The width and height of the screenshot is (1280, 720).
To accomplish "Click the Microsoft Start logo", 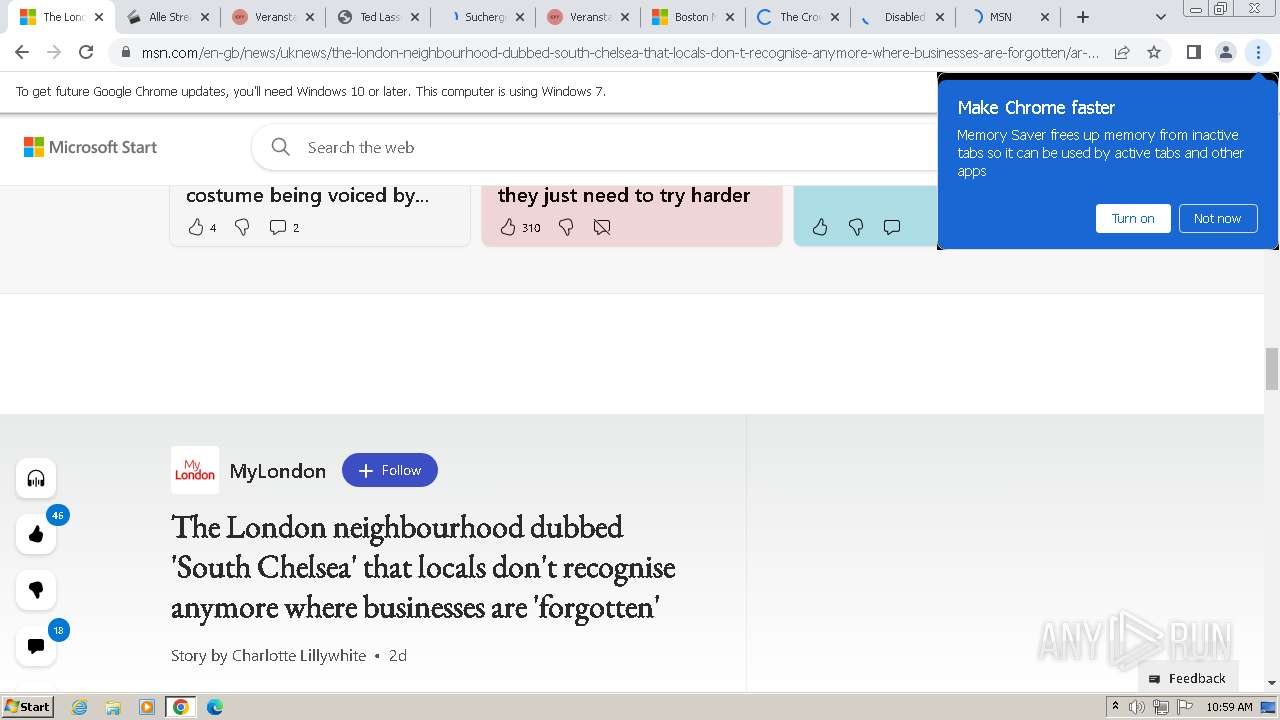I will click(90, 147).
